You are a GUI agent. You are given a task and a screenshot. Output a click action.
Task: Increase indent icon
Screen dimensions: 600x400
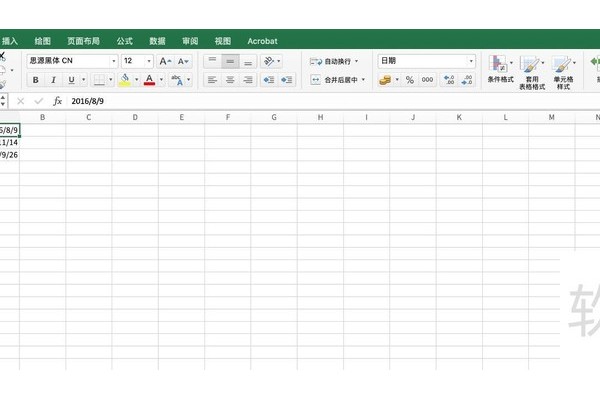click(x=287, y=80)
